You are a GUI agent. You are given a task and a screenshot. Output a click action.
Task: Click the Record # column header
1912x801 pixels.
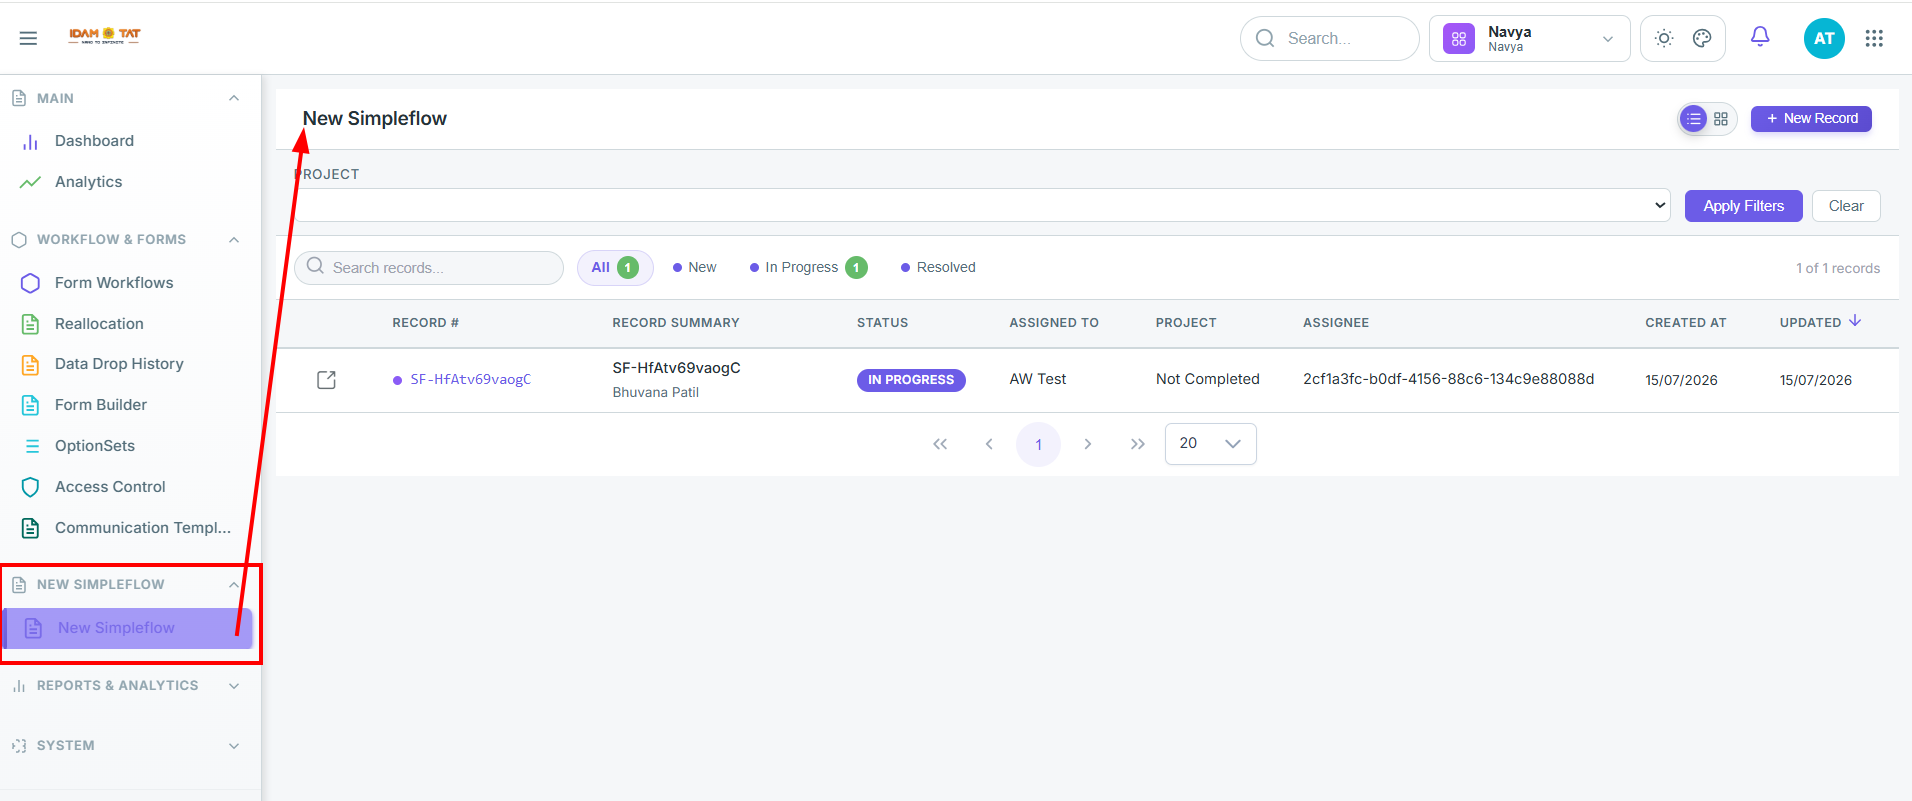click(x=425, y=323)
